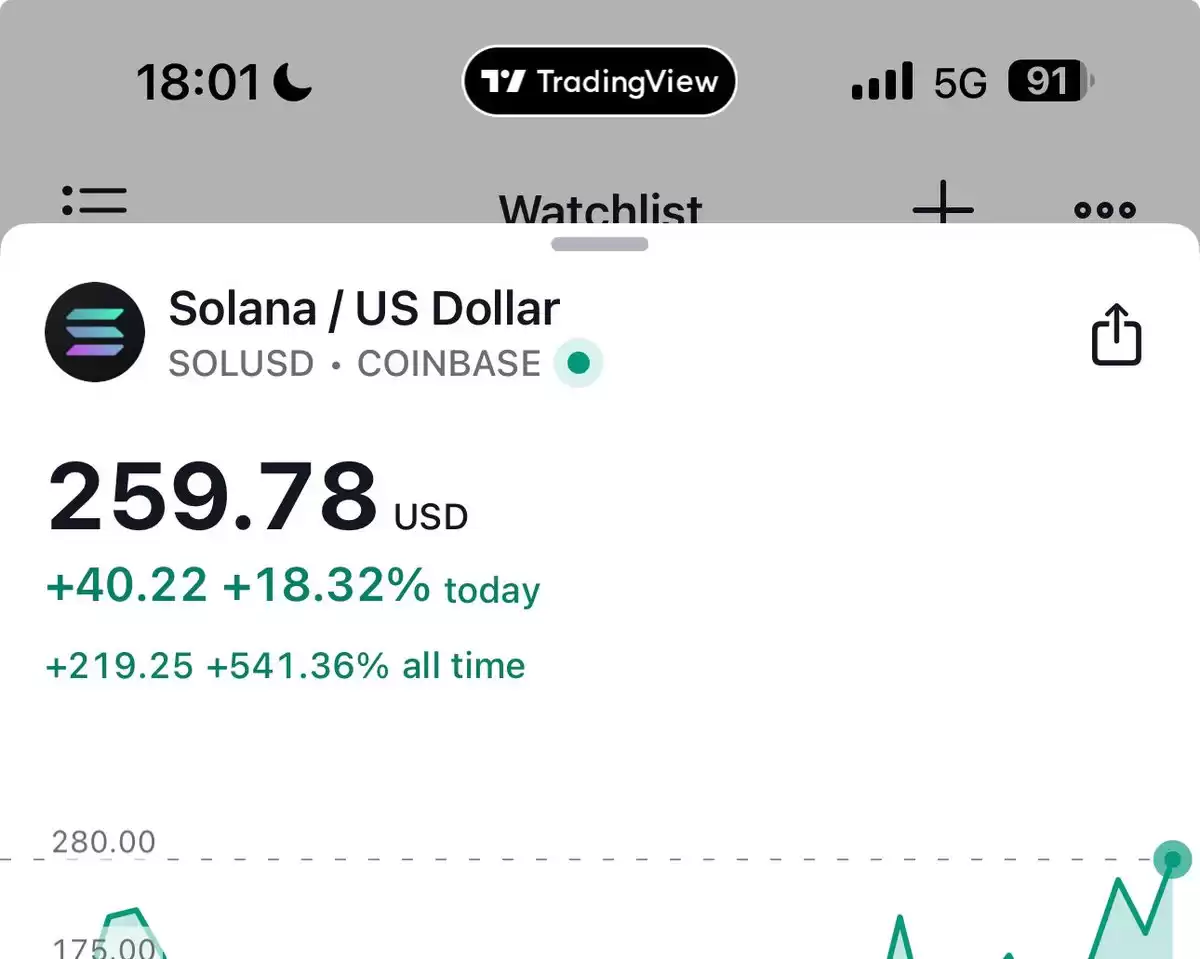1200x959 pixels.
Task: Tap the 259.78 USD price
Action: tap(258, 496)
